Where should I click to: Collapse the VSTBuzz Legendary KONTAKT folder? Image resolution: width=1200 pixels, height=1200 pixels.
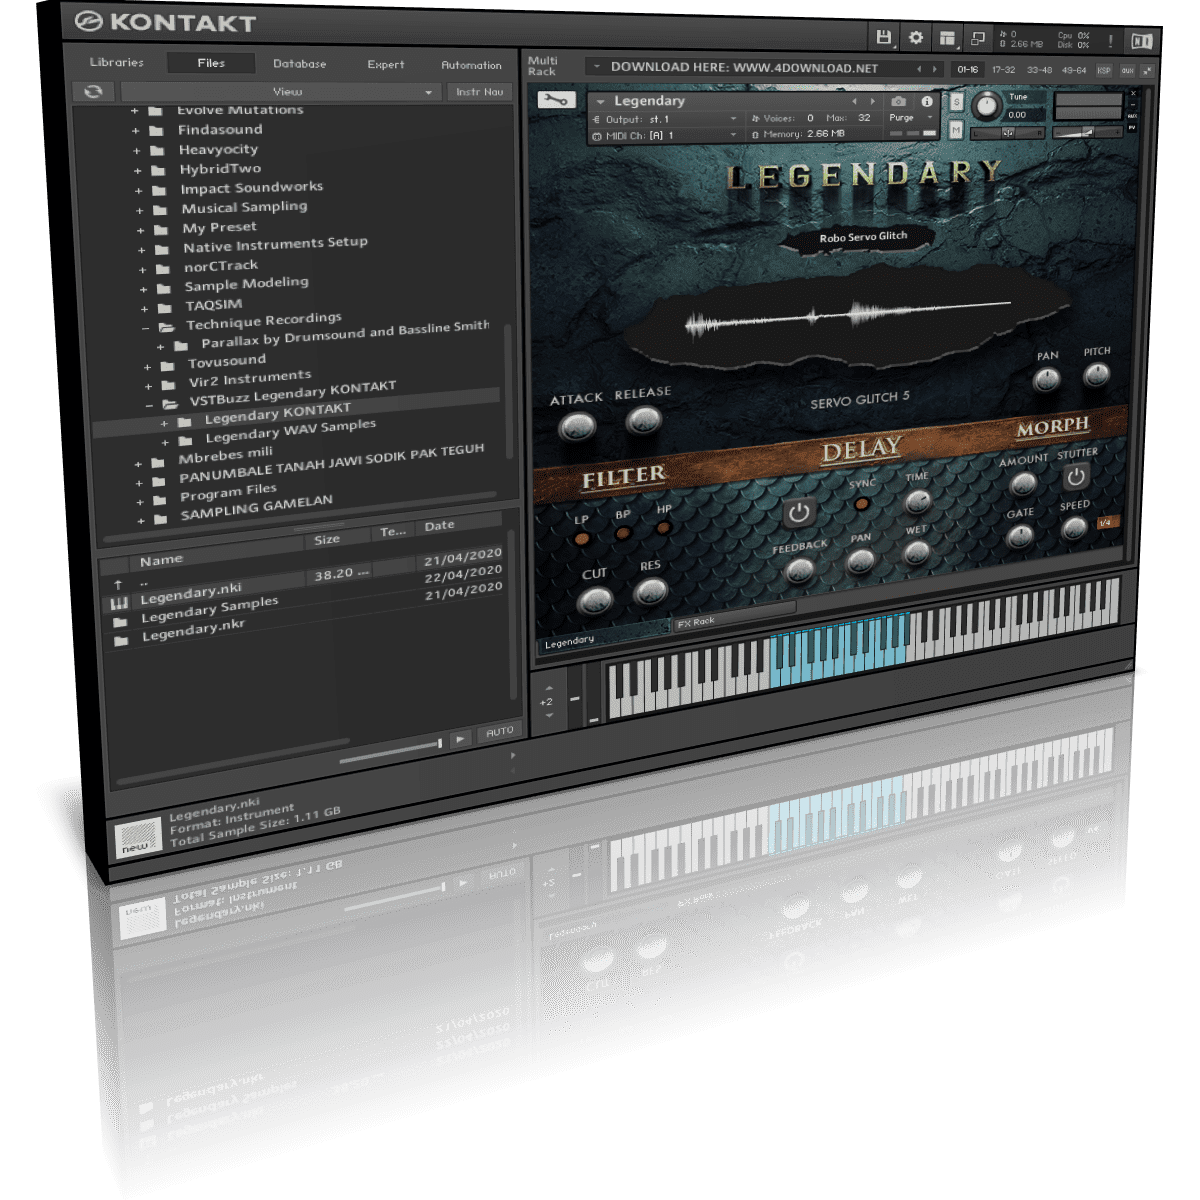click(148, 405)
